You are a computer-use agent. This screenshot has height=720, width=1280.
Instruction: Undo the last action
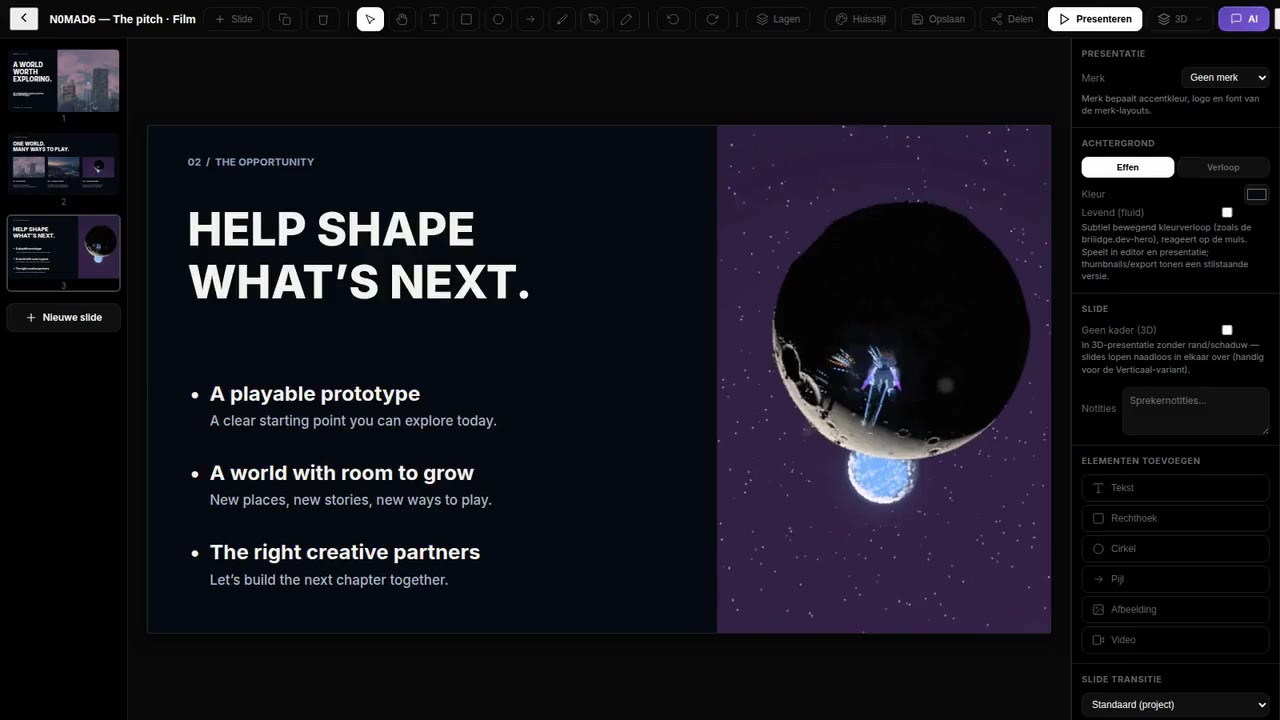(x=673, y=19)
